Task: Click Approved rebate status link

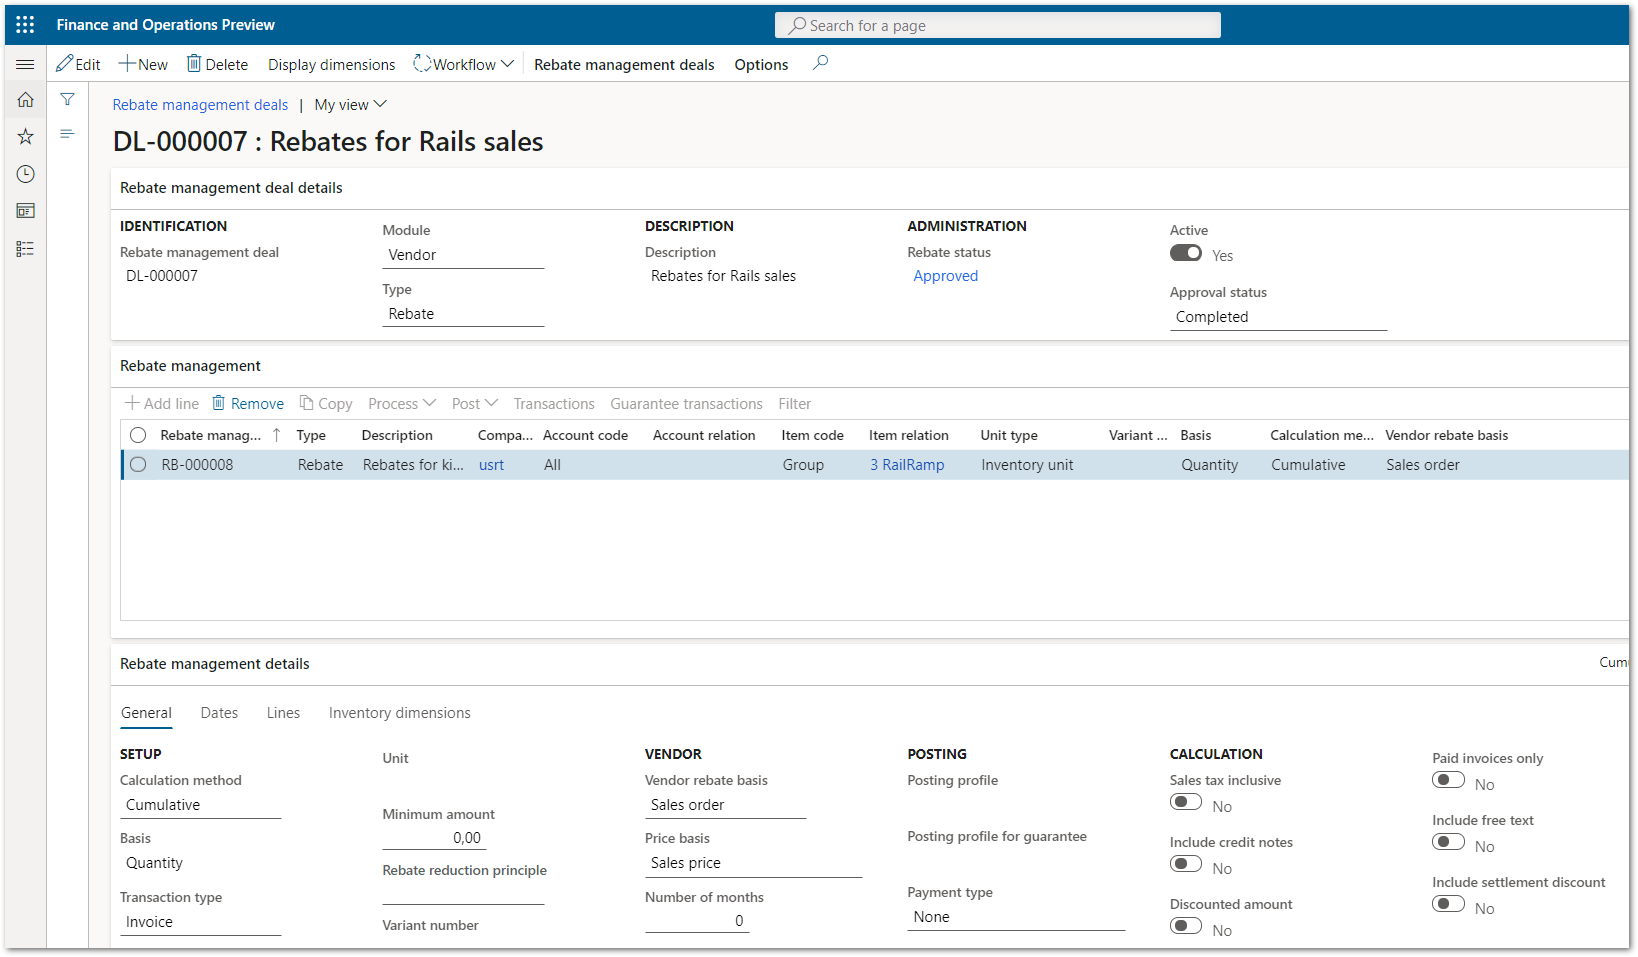Action: (x=946, y=276)
